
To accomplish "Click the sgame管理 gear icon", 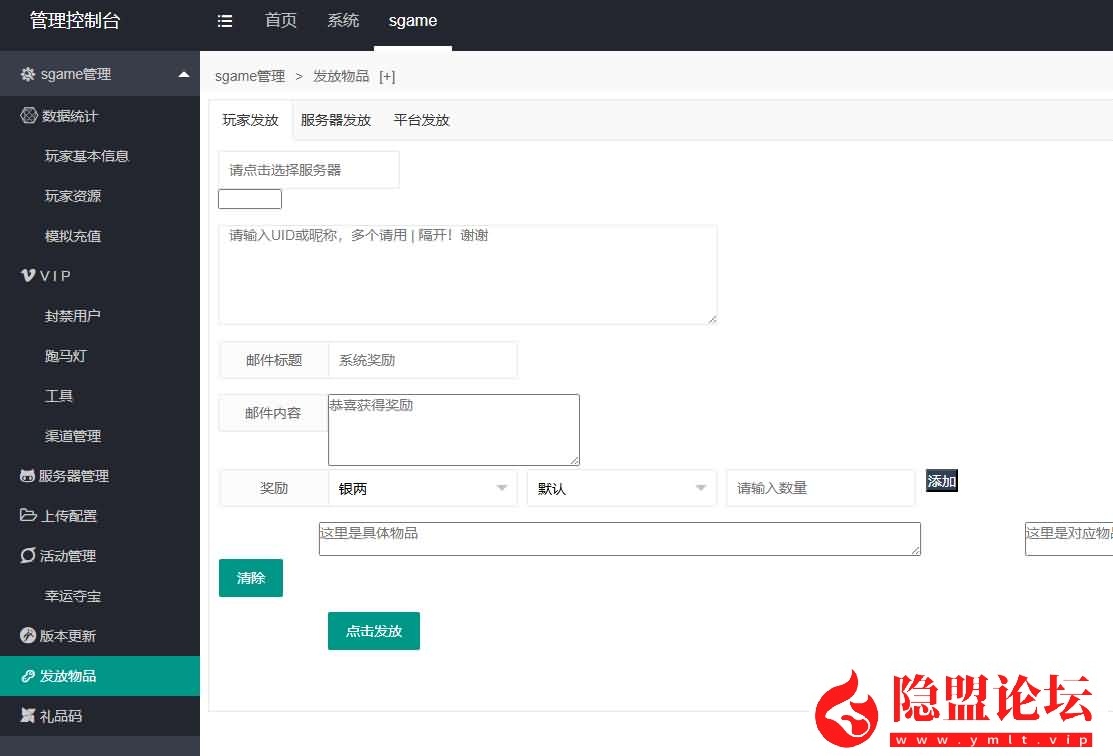I will [x=28, y=74].
